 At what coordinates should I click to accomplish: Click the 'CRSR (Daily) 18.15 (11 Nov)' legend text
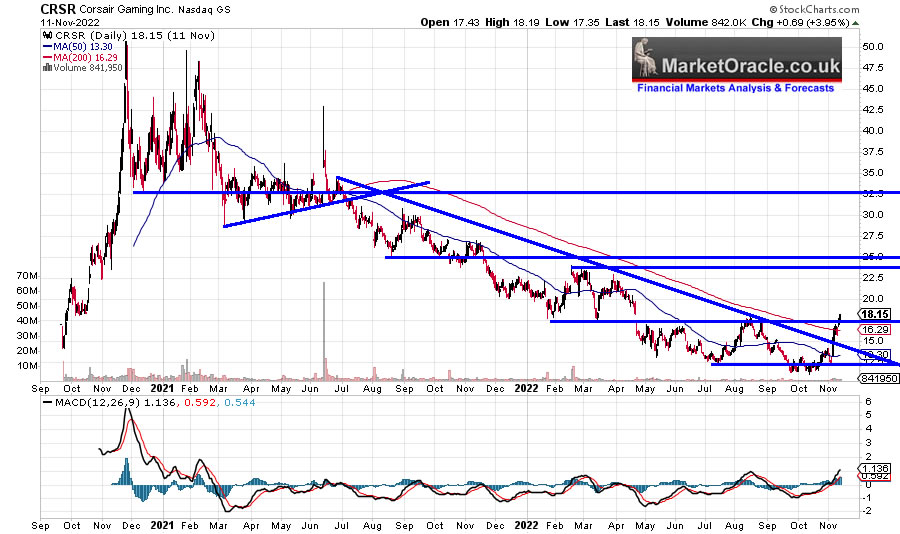[134, 35]
